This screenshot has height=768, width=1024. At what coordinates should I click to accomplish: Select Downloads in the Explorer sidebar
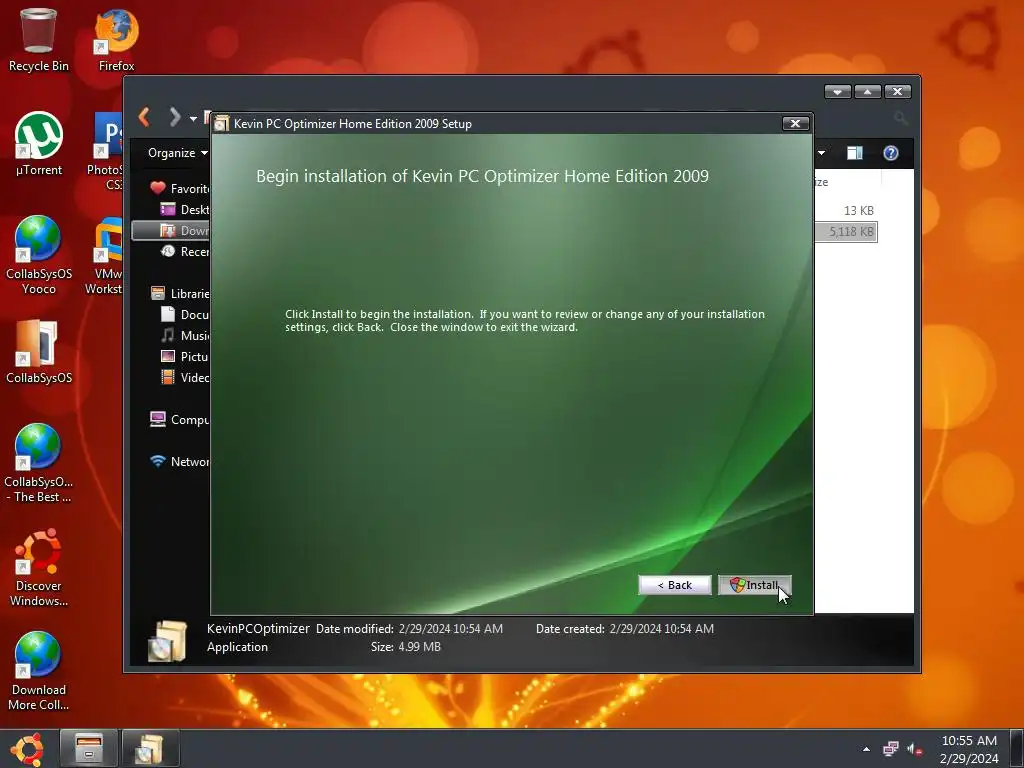[x=171, y=231]
